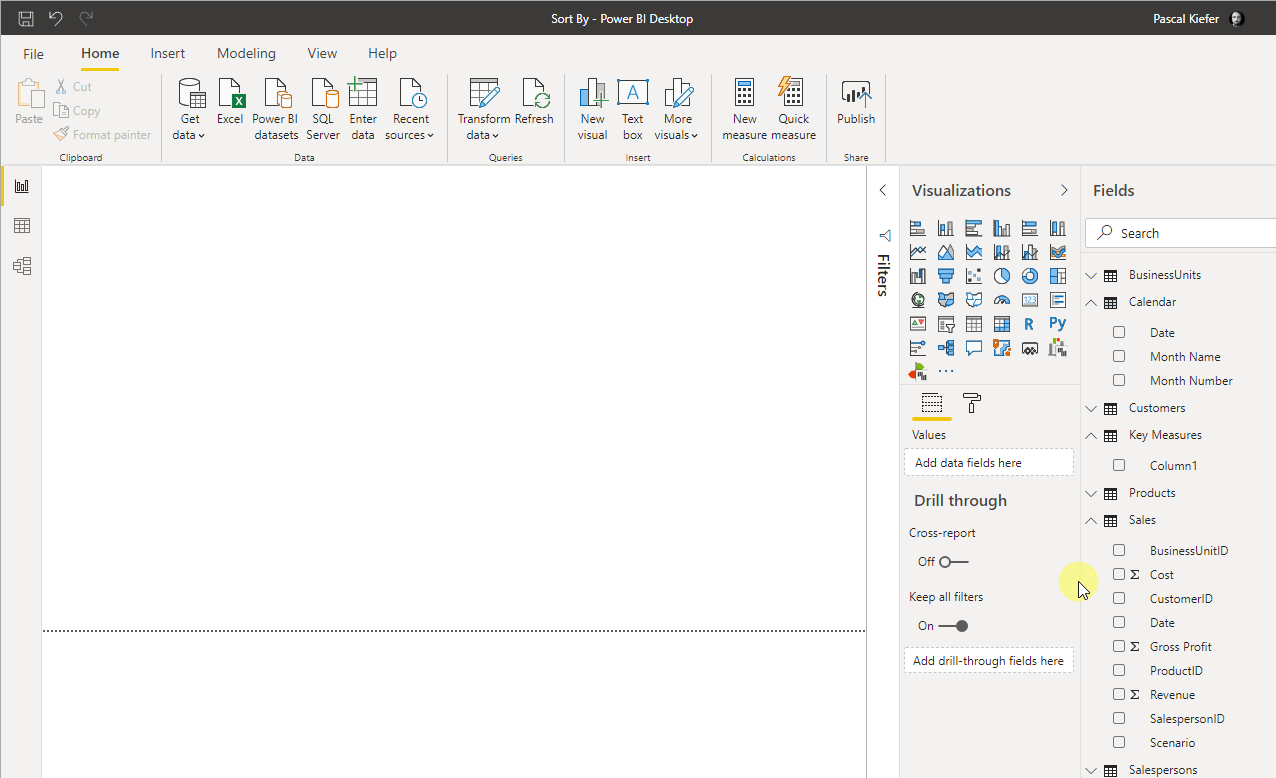Check the Revenue field checkbox
The image size is (1276, 778).
pyautogui.click(x=1118, y=694)
